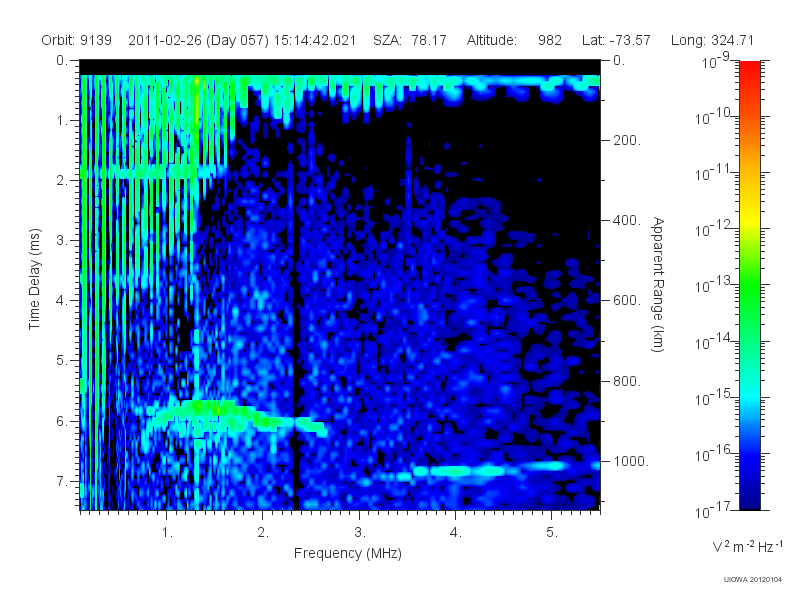This screenshot has width=800, height=600.
Task: Click the dark blue bottom of color bar
Action: click(x=749, y=497)
